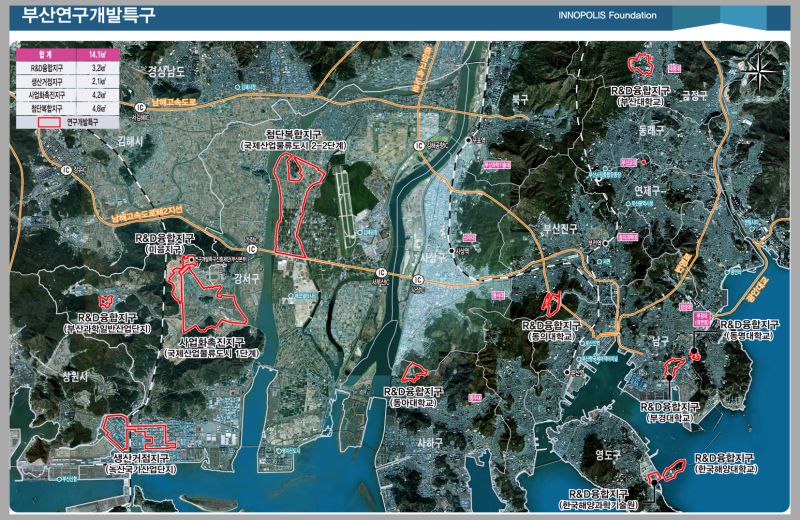Click the 부산연구개발특구 page title
This screenshot has width=800, height=520.
87,15
